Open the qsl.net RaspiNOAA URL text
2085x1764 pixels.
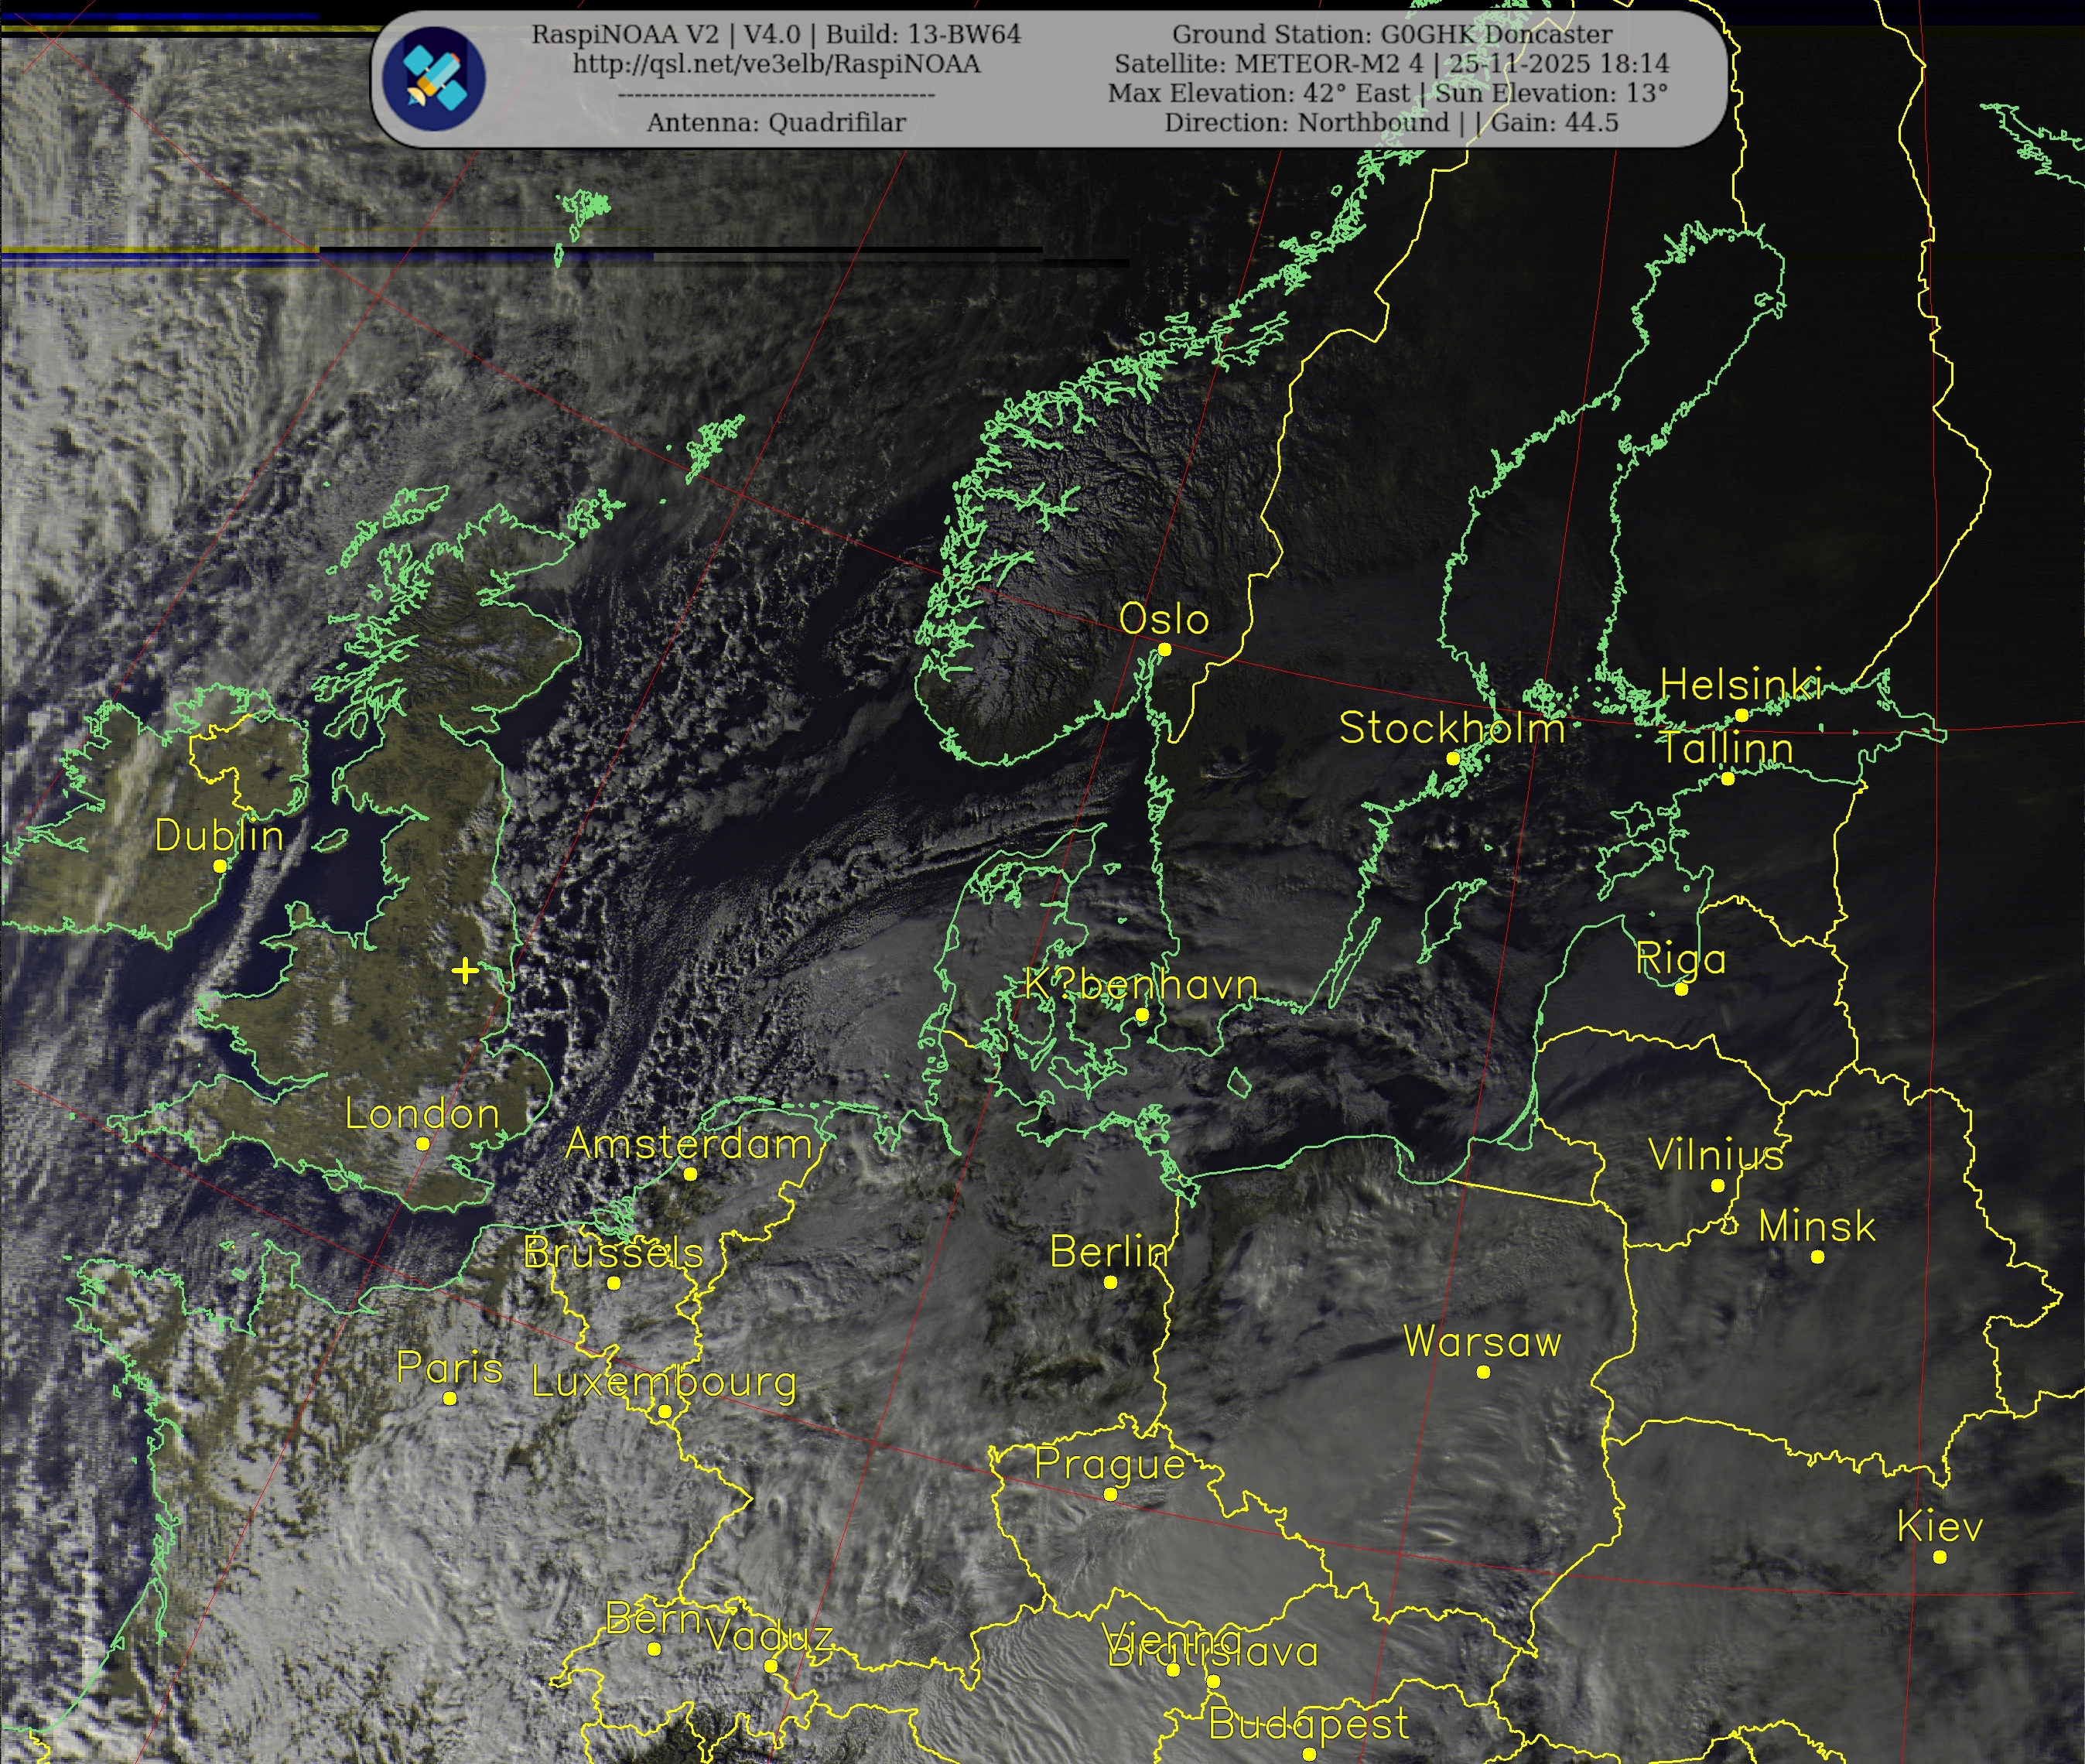point(776,64)
